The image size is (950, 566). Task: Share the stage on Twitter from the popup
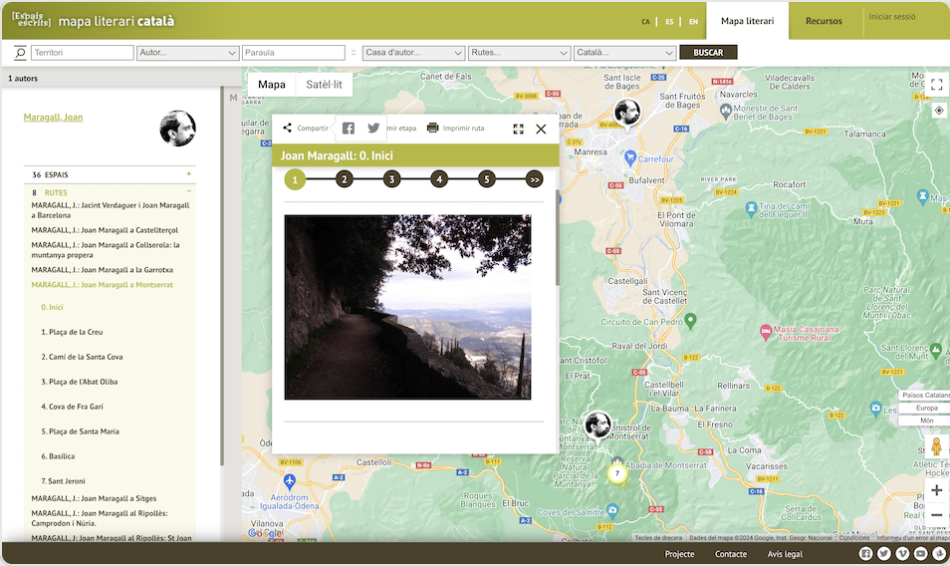click(x=373, y=128)
